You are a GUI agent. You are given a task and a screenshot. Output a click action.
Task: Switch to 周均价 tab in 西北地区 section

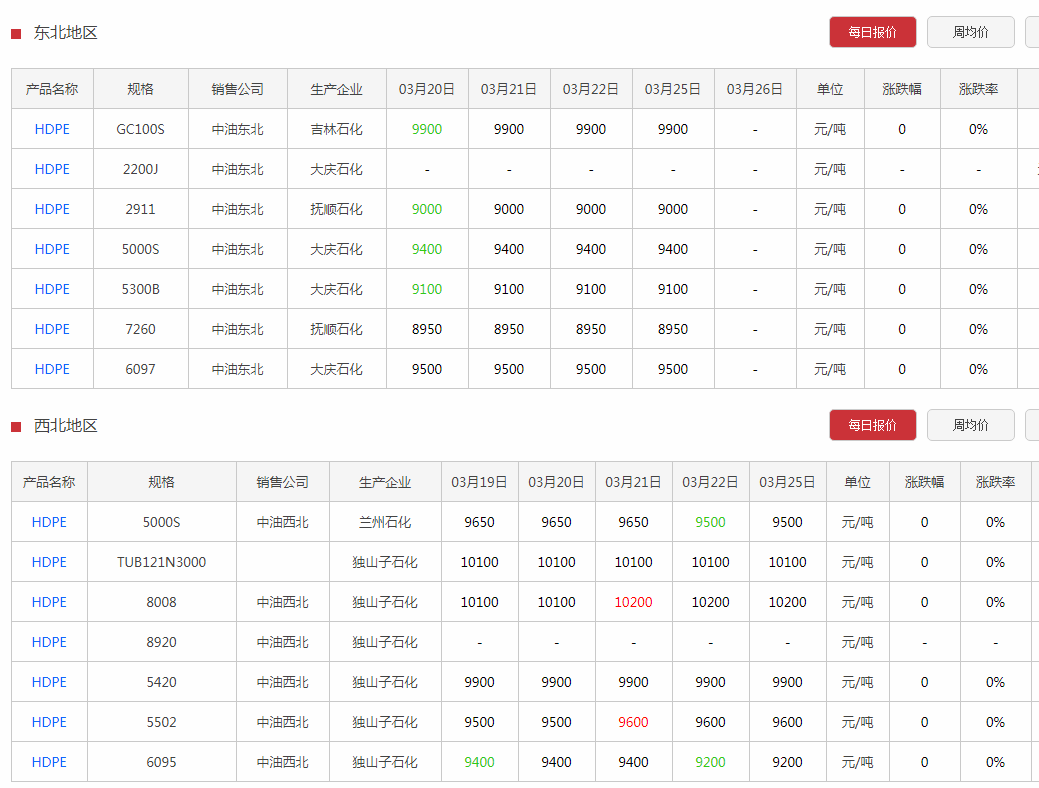(x=971, y=425)
